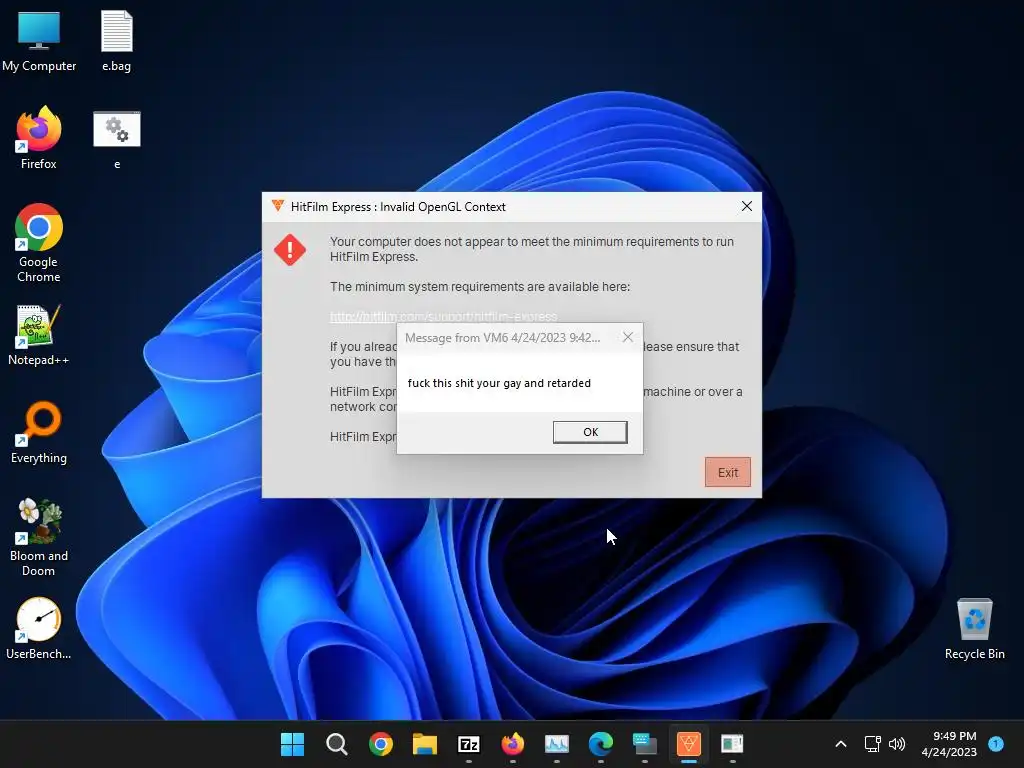Open the performance monitor taskbar icon
Screen dimensions: 1024x768
tap(556, 744)
